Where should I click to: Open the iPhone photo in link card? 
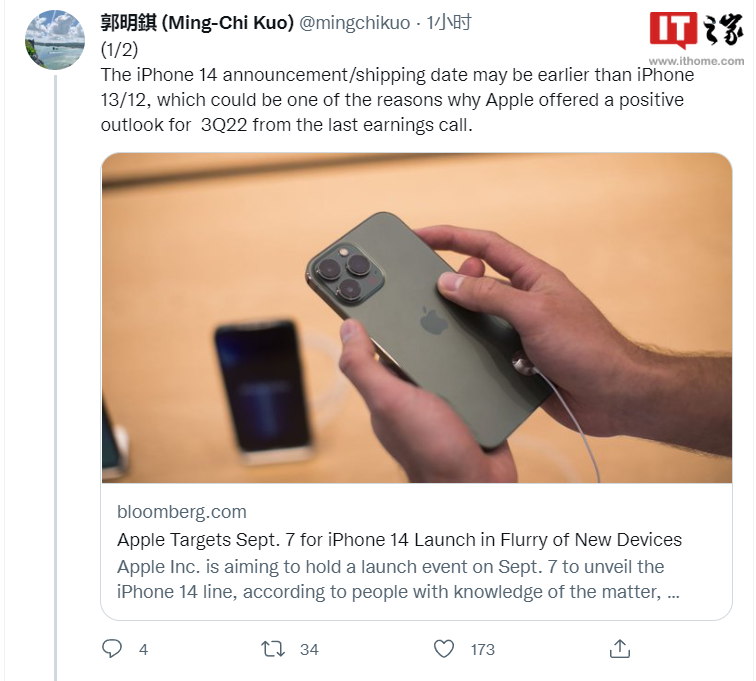(x=417, y=318)
